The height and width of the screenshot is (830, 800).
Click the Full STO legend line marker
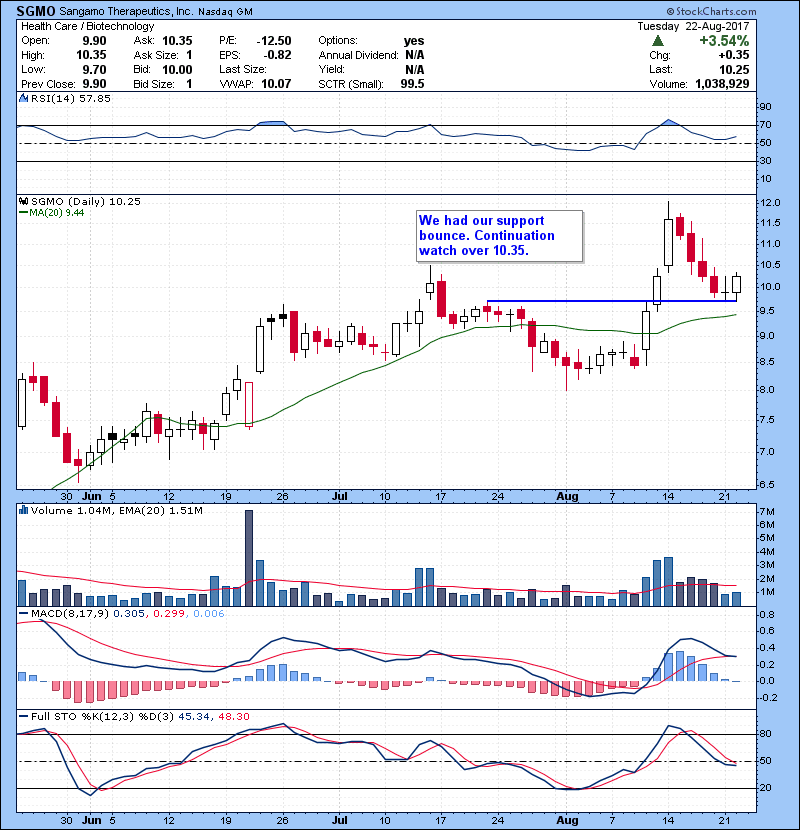(x=23, y=716)
